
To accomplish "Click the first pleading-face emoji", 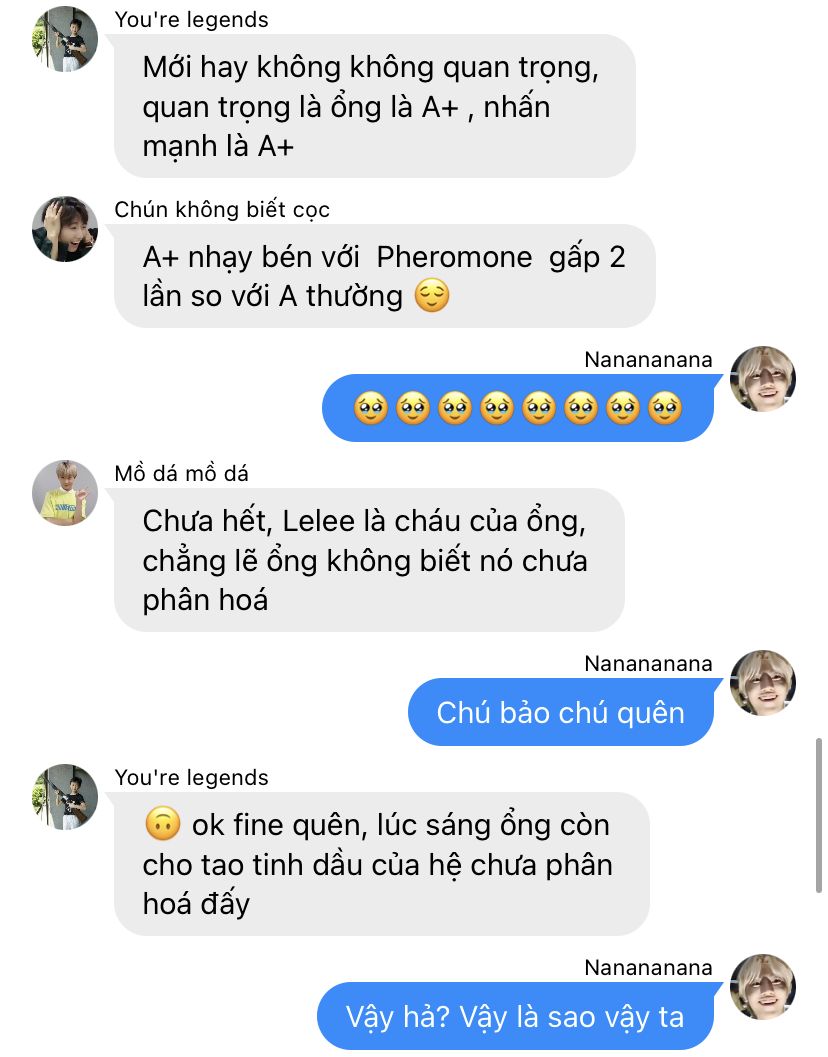I will click(x=371, y=408).
